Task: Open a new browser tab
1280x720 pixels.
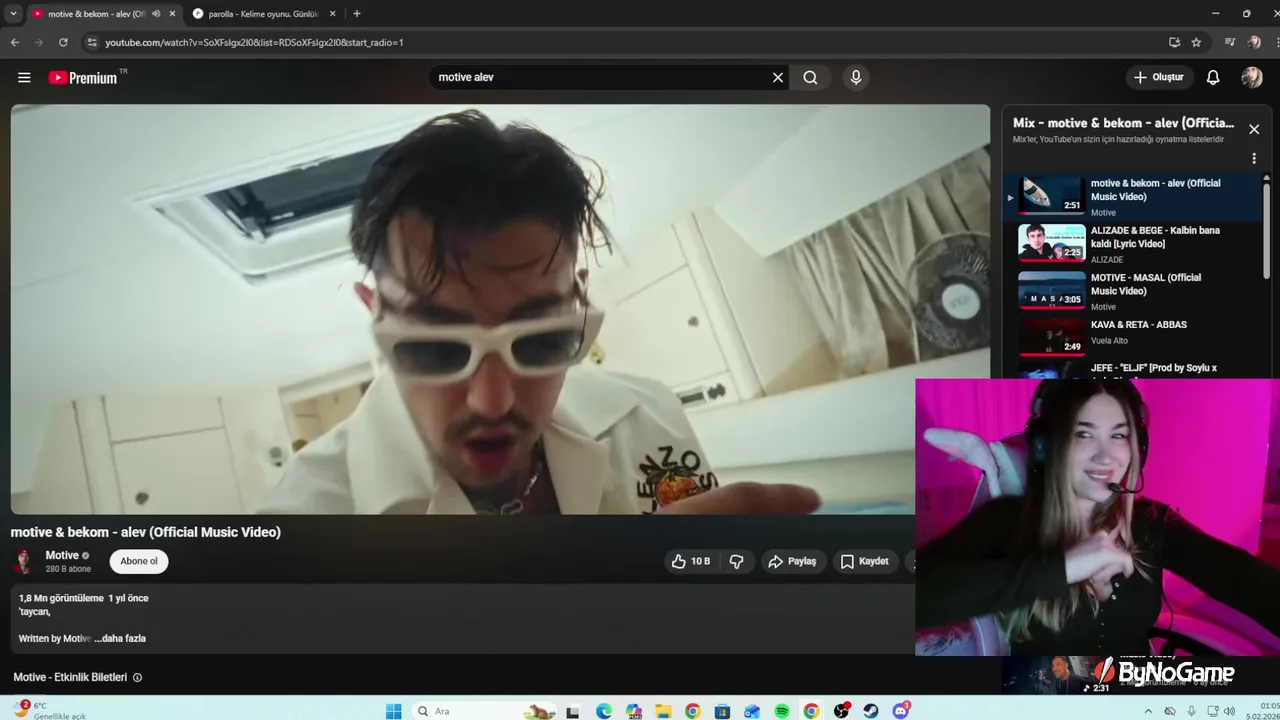Action: pyautogui.click(x=357, y=14)
